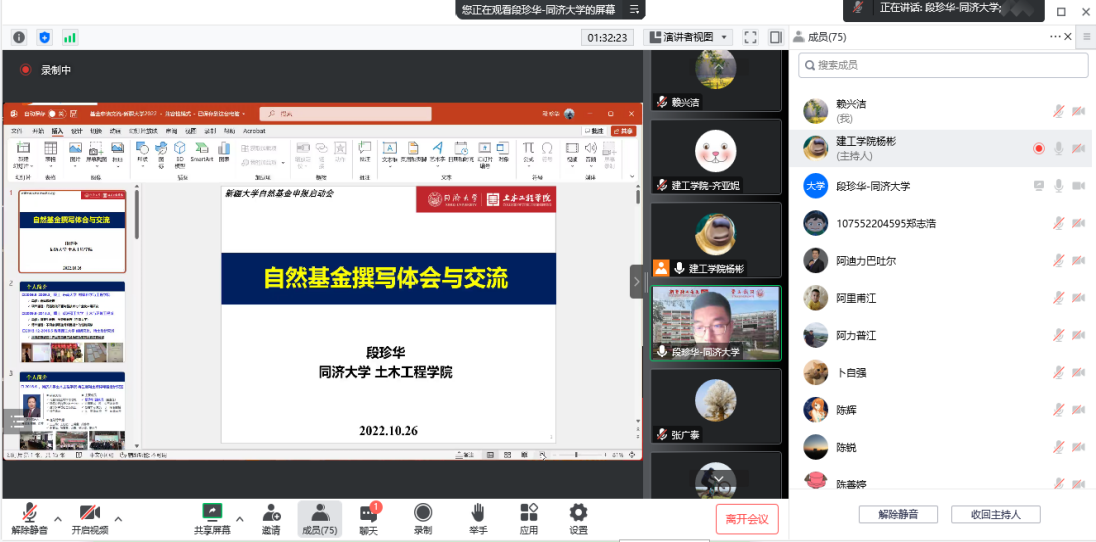
Task: Open the Apps (应用) menu
Action: click(529, 518)
